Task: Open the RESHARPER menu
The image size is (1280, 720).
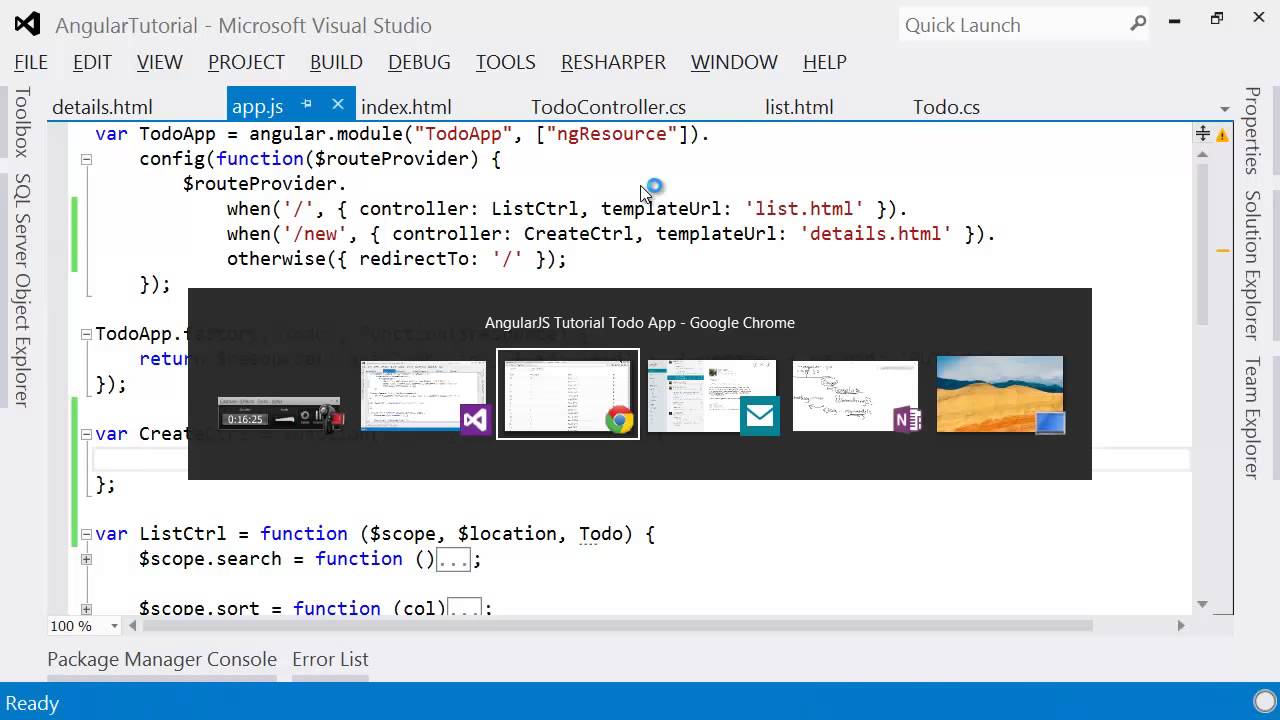Action: click(x=613, y=62)
